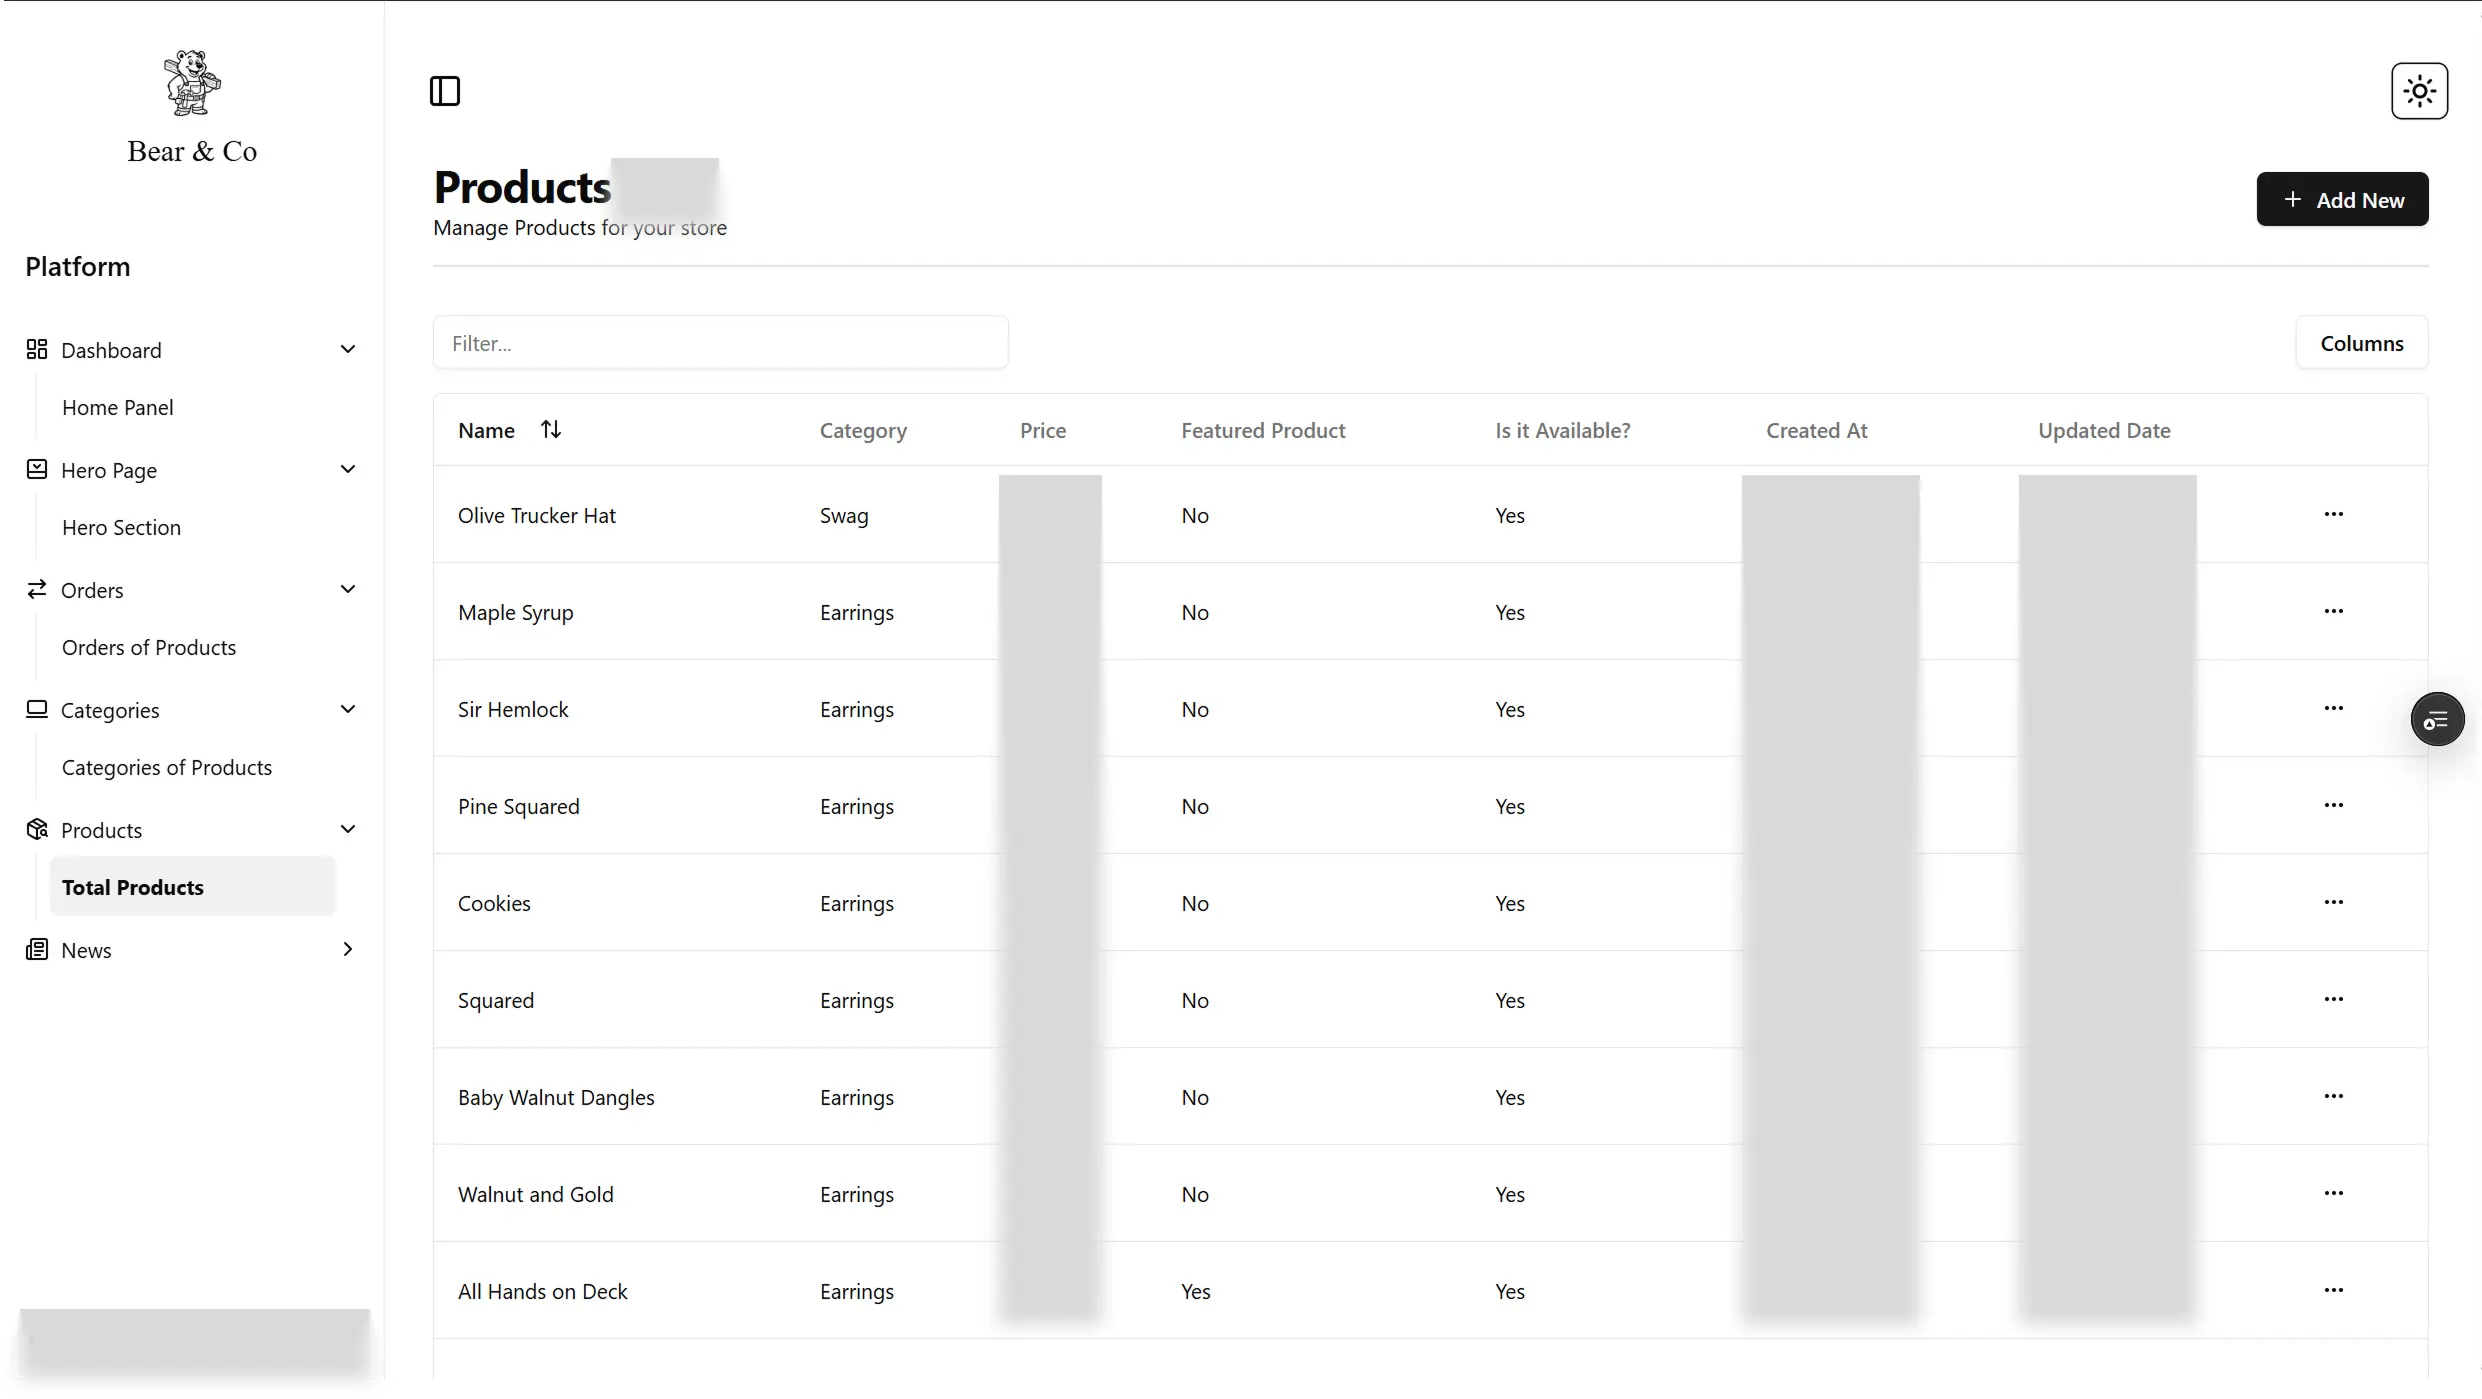The image size is (2482, 1399).
Task: Open actions menu for Sir Hemlock
Action: pos(2334,708)
